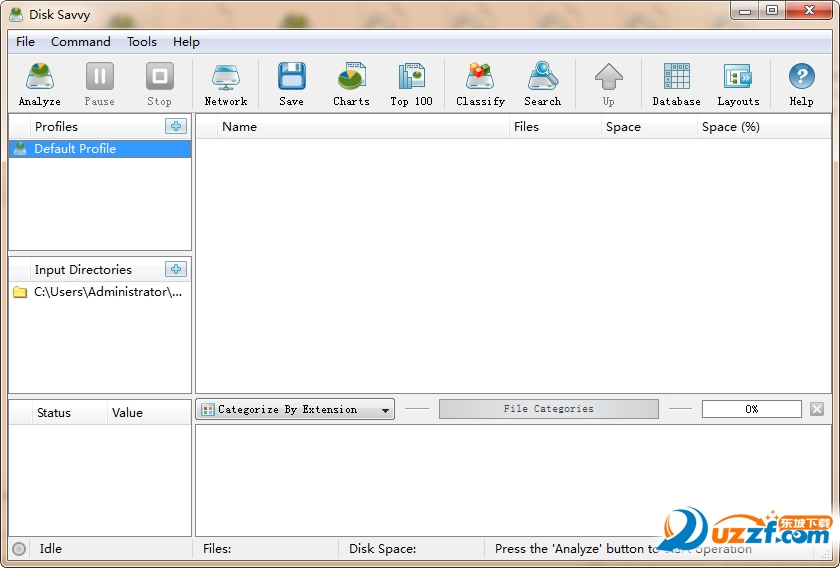The width and height of the screenshot is (840, 568).
Task: Open the Tools menu
Action: [142, 41]
